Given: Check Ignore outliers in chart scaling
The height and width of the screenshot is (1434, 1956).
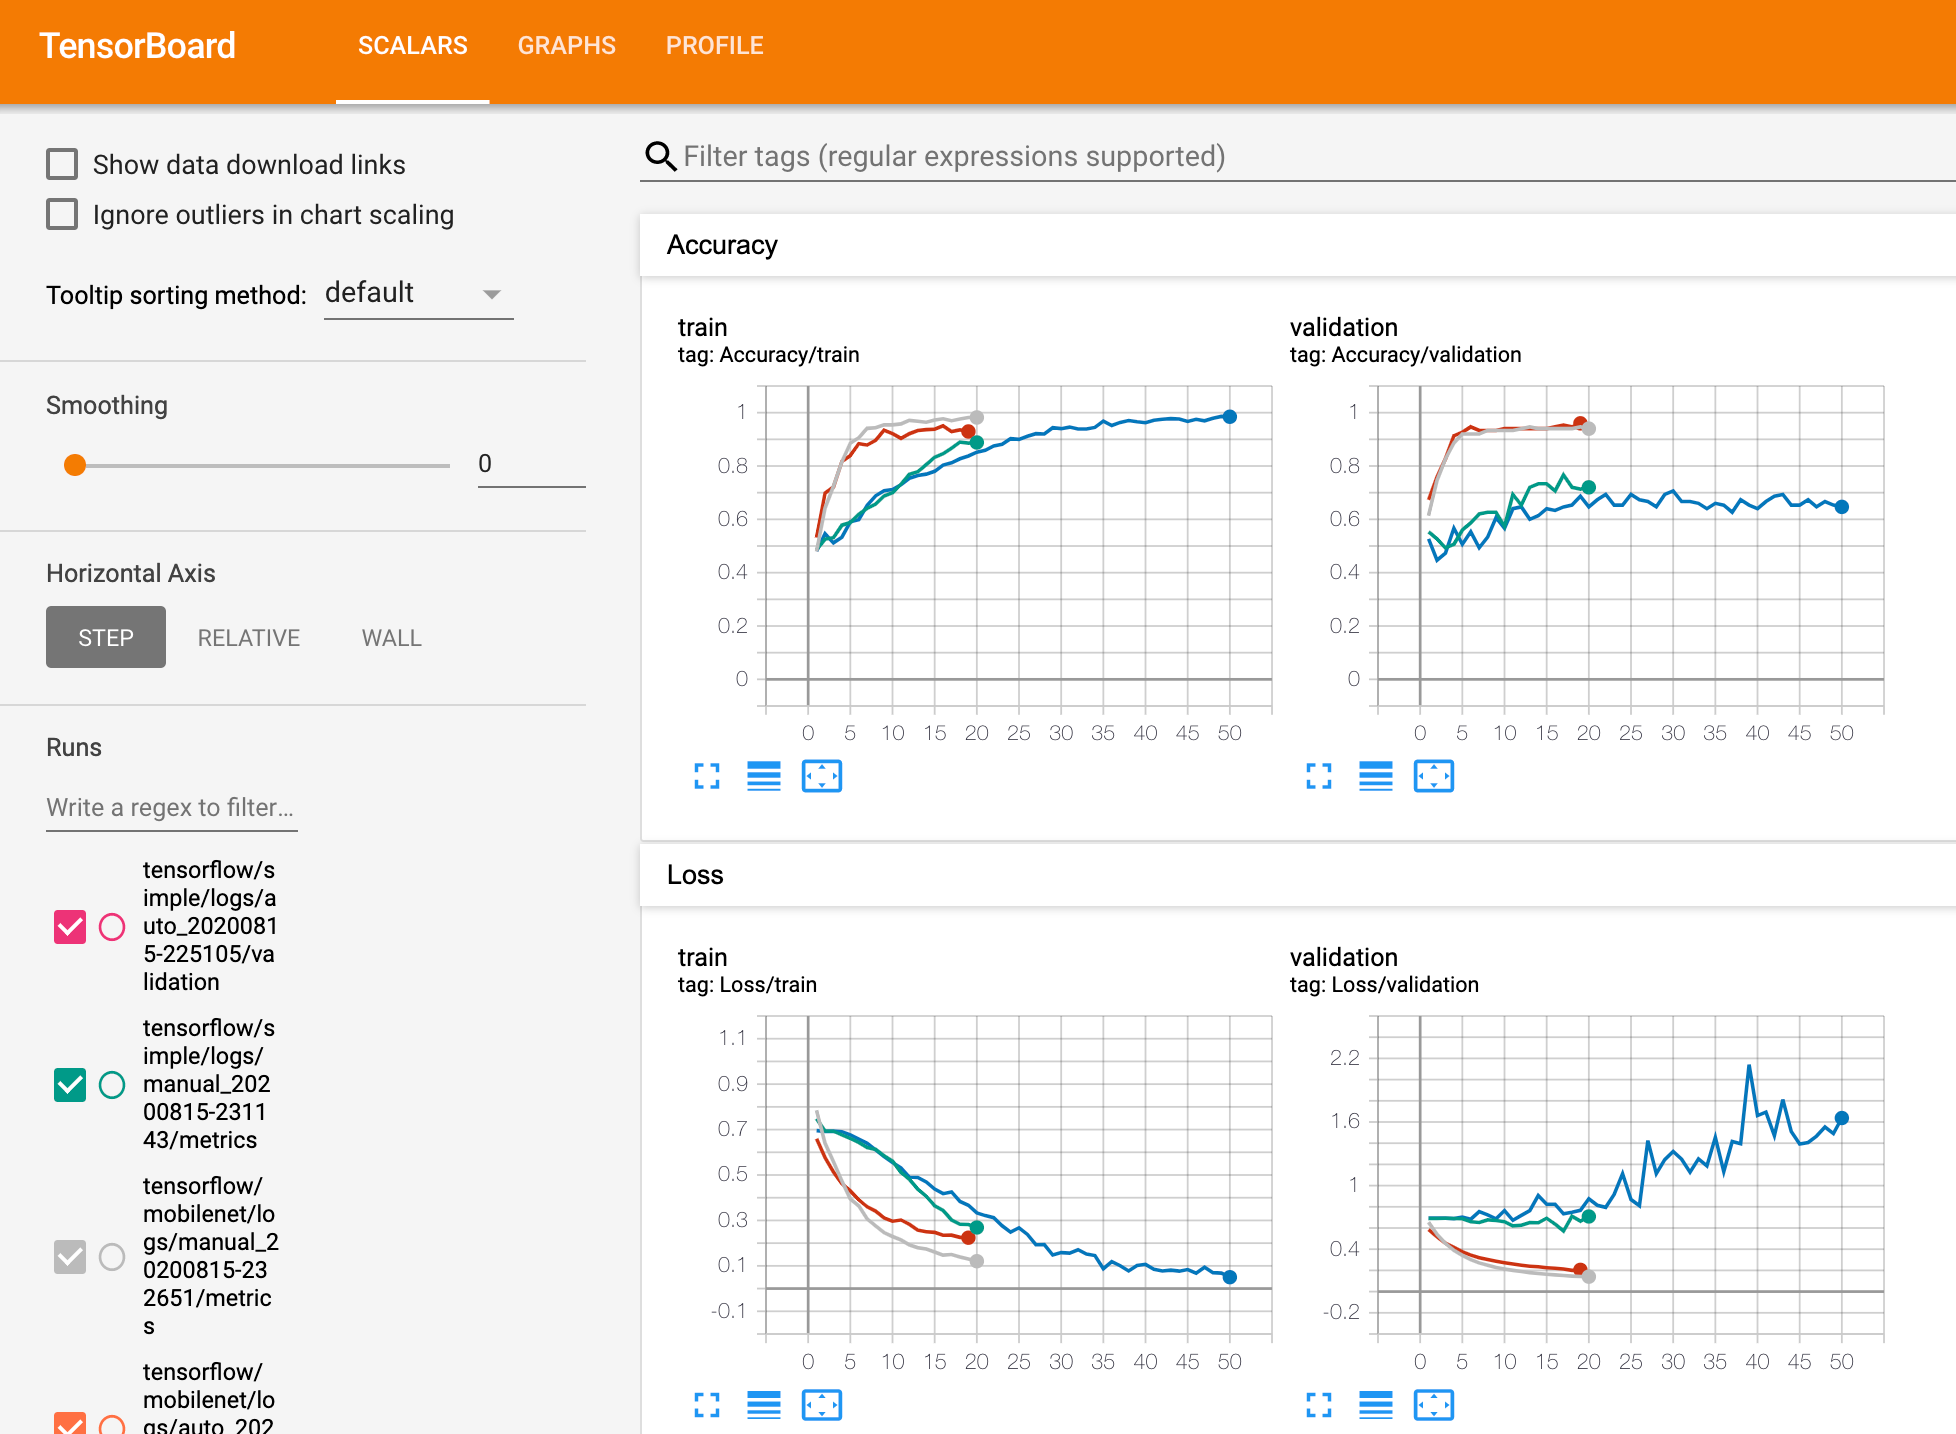Looking at the screenshot, I should [x=62, y=214].
